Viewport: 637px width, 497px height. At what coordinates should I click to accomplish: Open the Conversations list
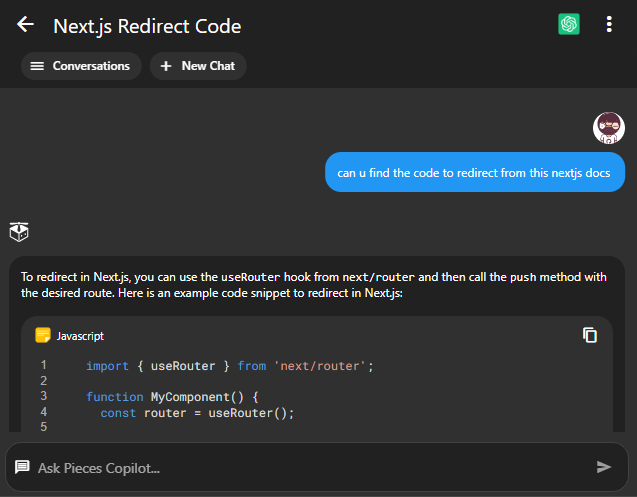[81, 66]
